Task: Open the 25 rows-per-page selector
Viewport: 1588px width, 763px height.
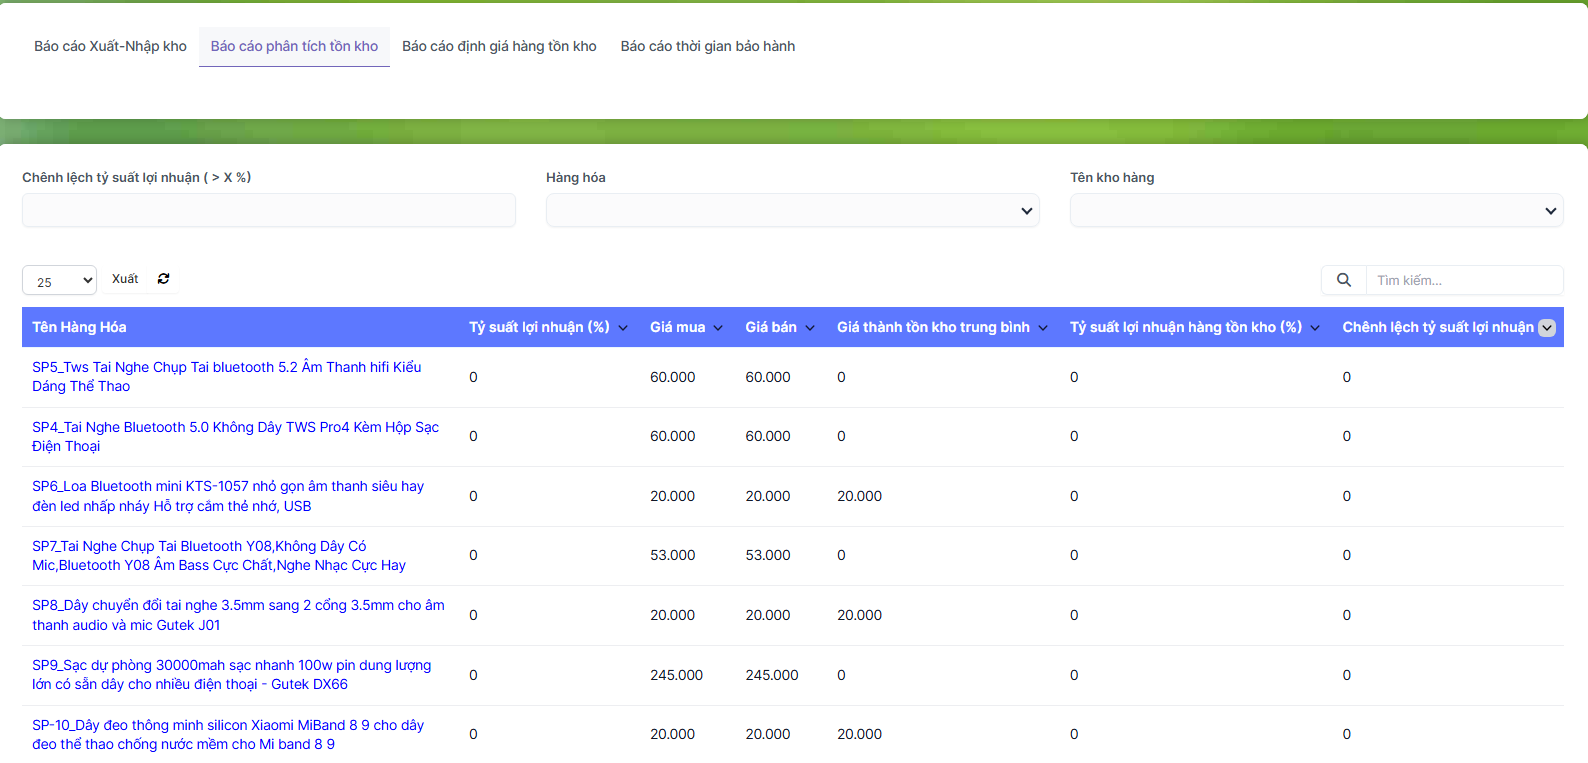Action: tap(59, 281)
